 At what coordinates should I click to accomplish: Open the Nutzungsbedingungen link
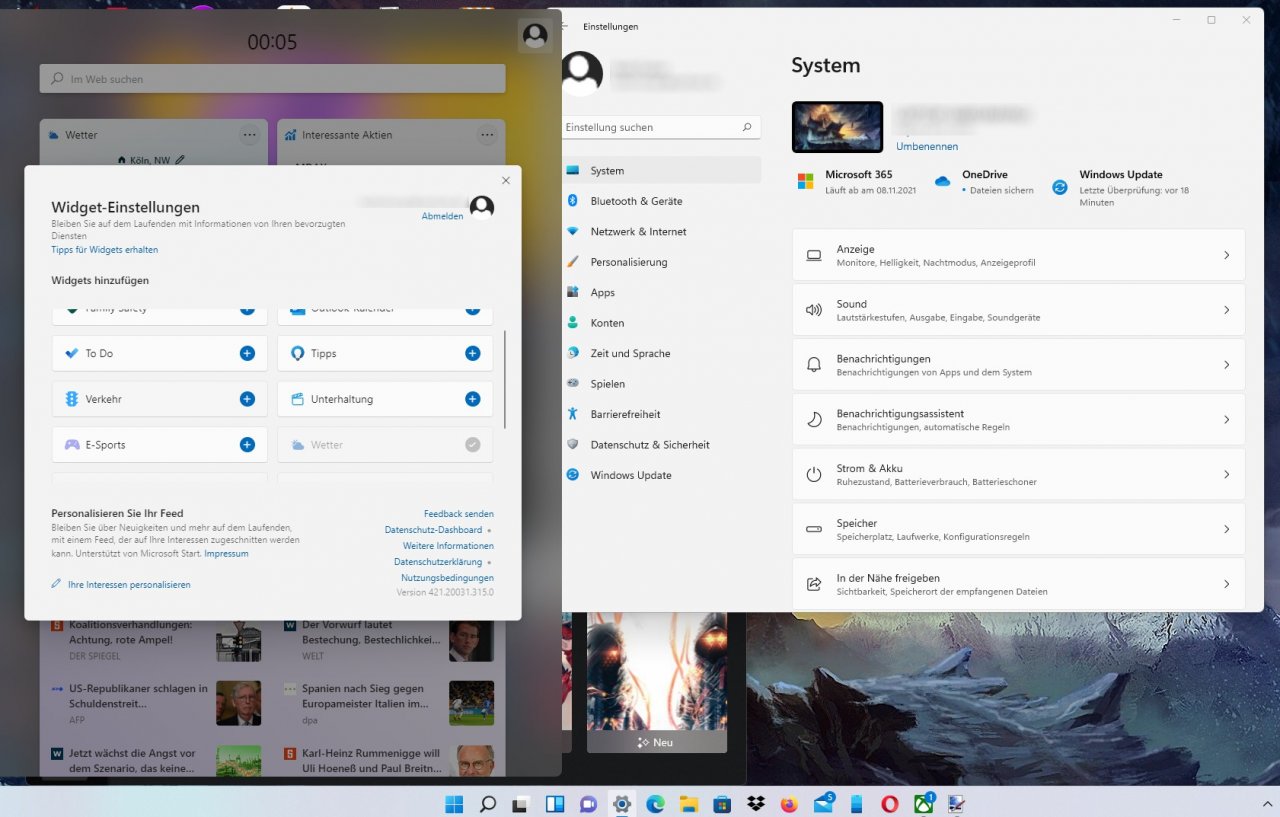point(447,578)
